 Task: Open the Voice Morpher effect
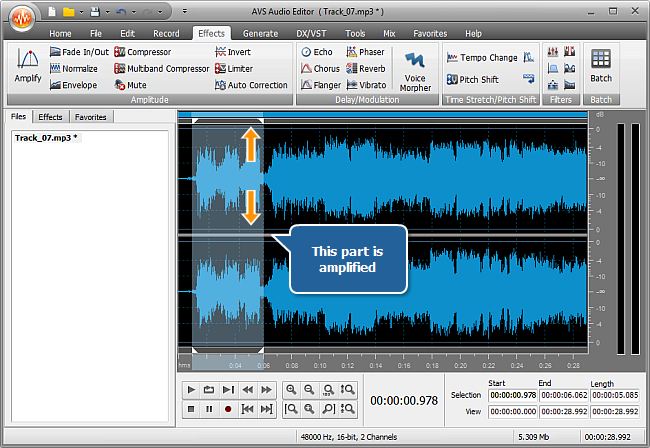(x=415, y=70)
